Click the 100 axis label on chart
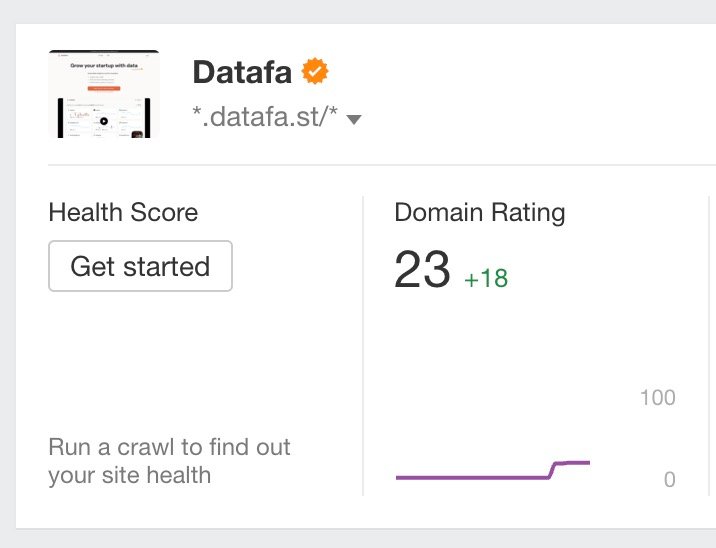The image size is (716, 548). tap(657, 398)
